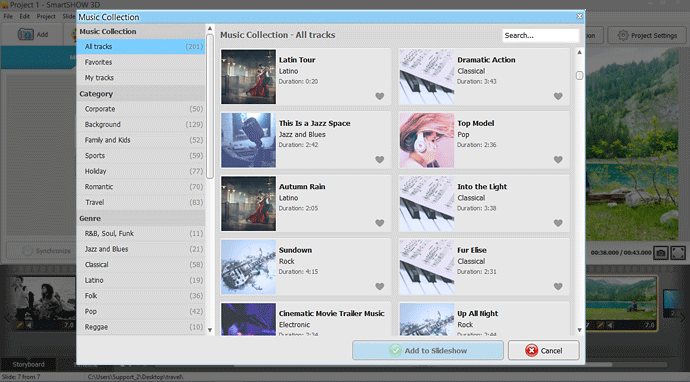Viewport: 690px width, 382px height.
Task: Filter by Holiday category
Action: click(x=141, y=171)
